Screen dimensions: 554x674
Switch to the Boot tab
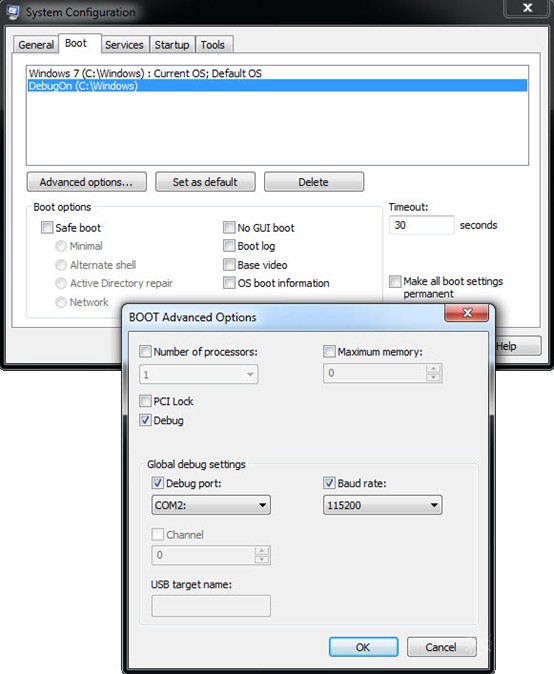click(80, 43)
